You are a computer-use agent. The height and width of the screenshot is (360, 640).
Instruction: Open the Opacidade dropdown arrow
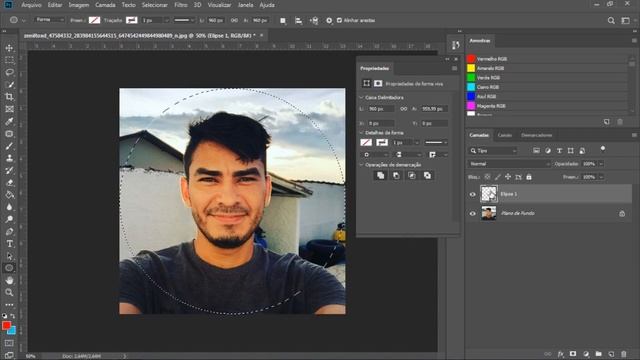pyautogui.click(x=601, y=164)
